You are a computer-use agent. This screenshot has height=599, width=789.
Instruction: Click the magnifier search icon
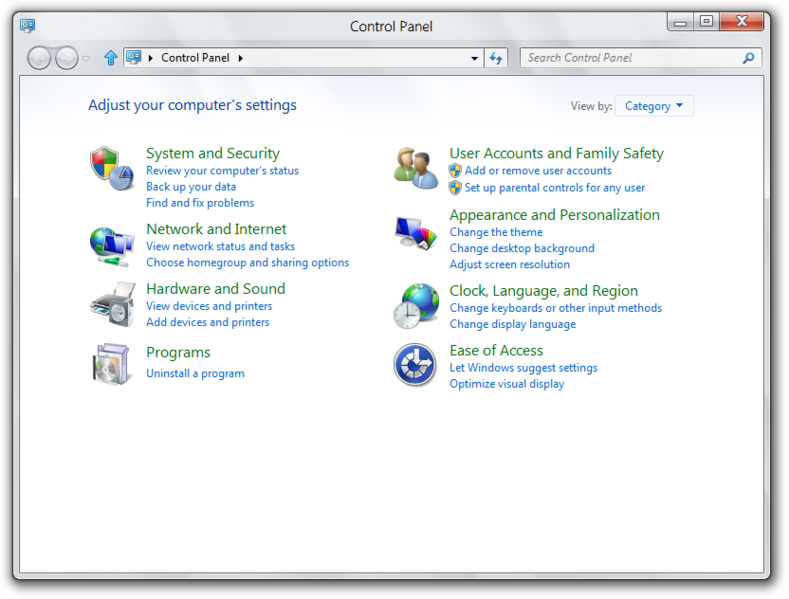click(x=748, y=58)
